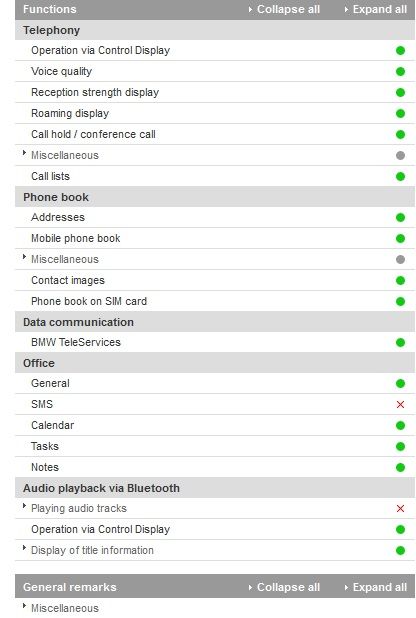Click the red X beside Playing audio tracks
Image resolution: width=416 pixels, height=618 pixels.
(400, 508)
